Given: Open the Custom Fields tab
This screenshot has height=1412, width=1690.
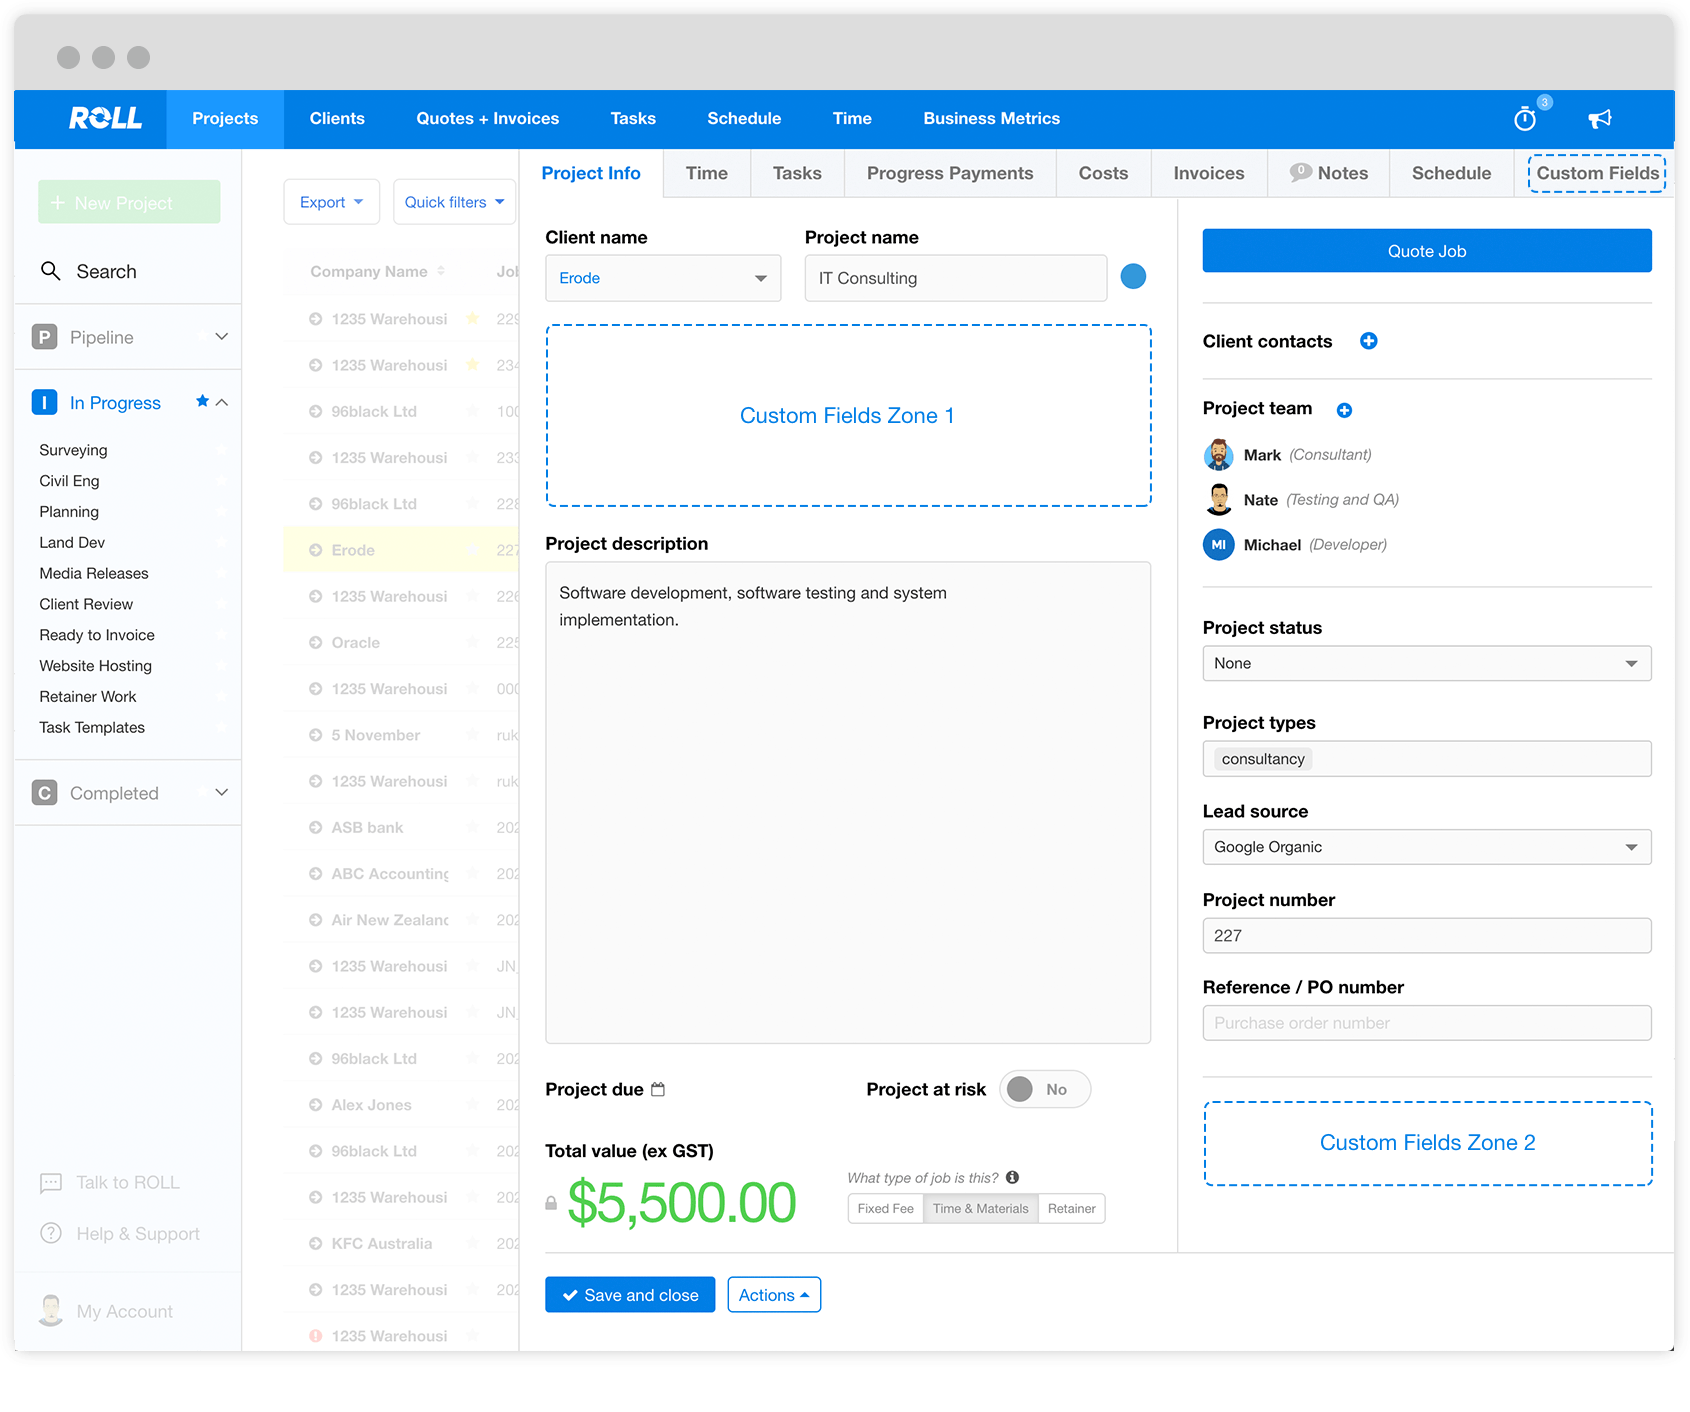Looking at the screenshot, I should pyautogui.click(x=1597, y=173).
